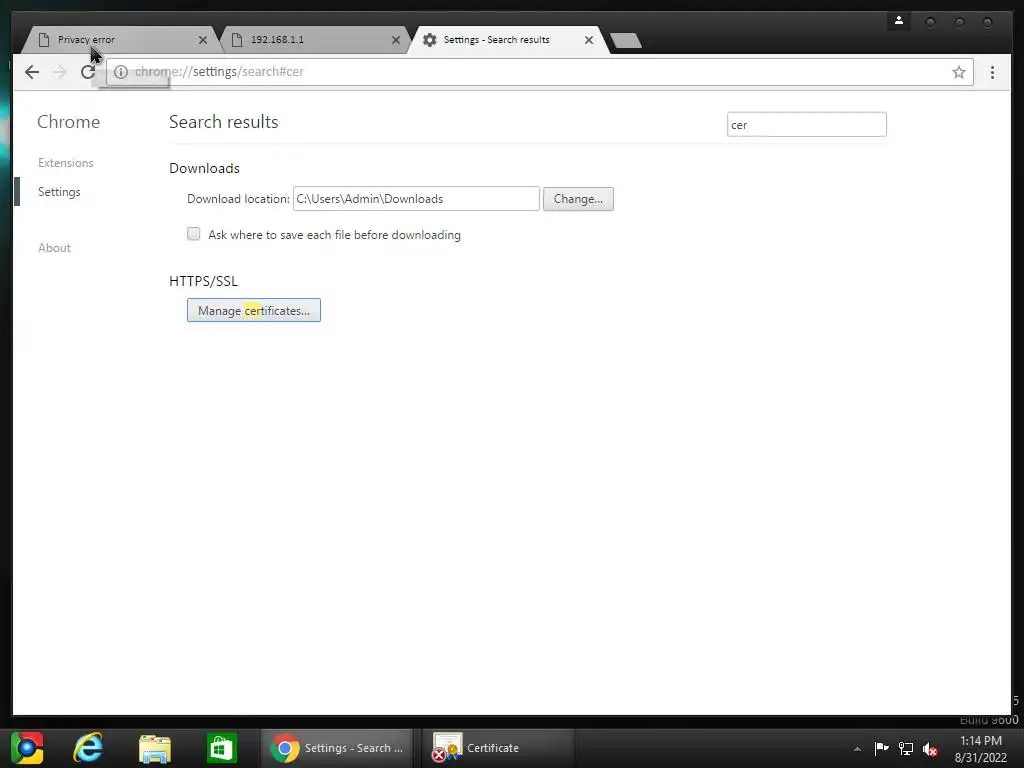Focus the settings search box containing cer
Screen dimensions: 1024x768
[807, 125]
